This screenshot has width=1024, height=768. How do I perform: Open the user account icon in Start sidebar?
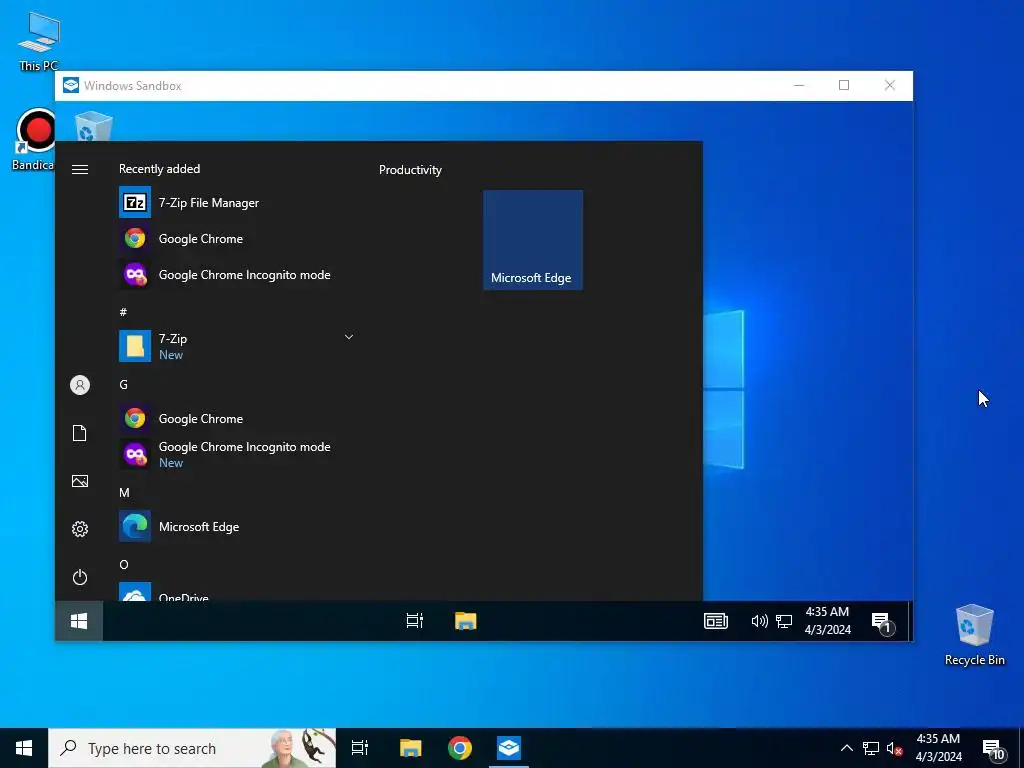[80, 385]
